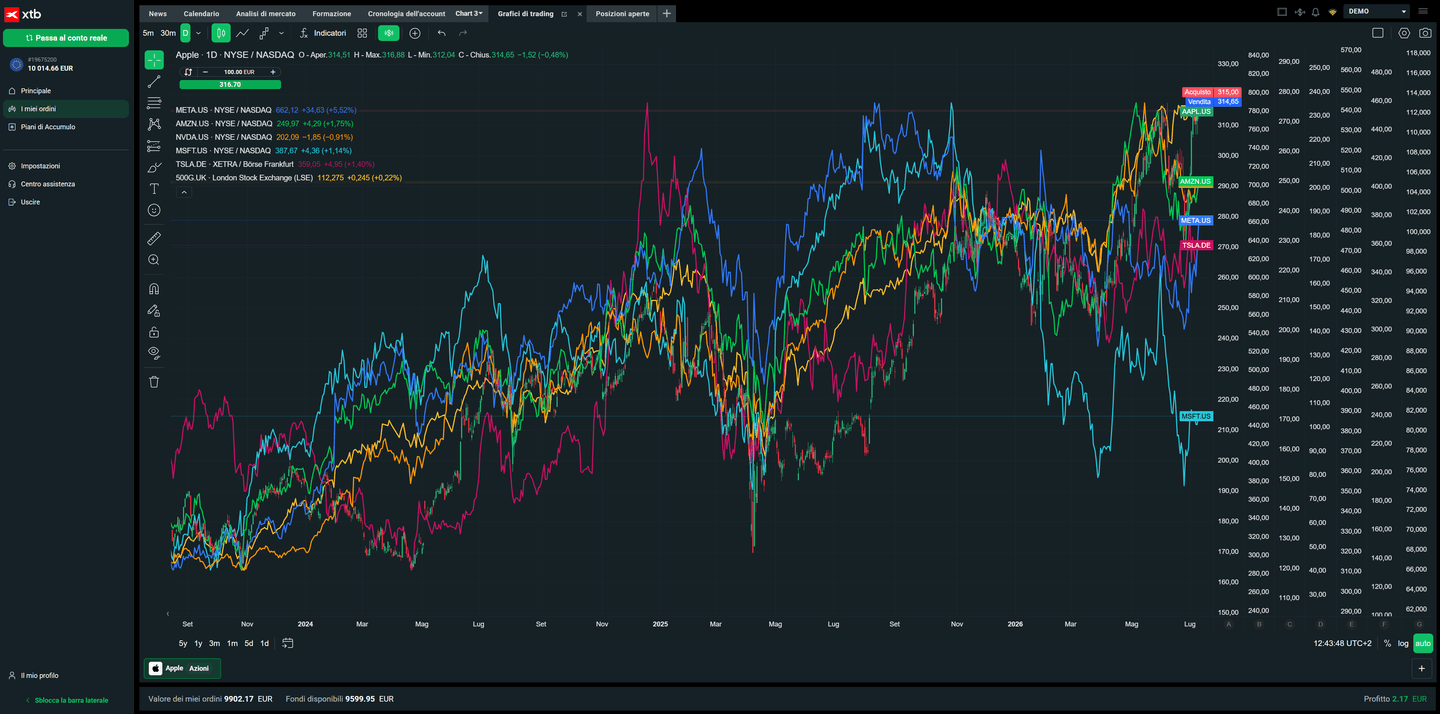Image resolution: width=1440 pixels, height=714 pixels.
Task: Toggle lock all drawings
Action: [154, 331]
